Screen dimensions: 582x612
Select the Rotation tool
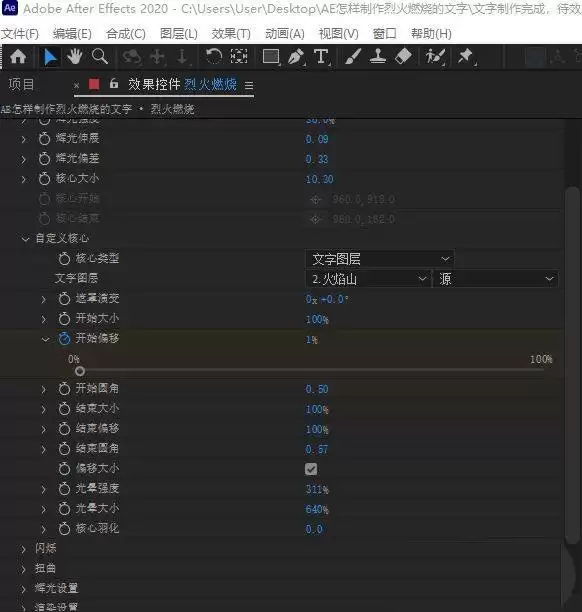coord(214,57)
